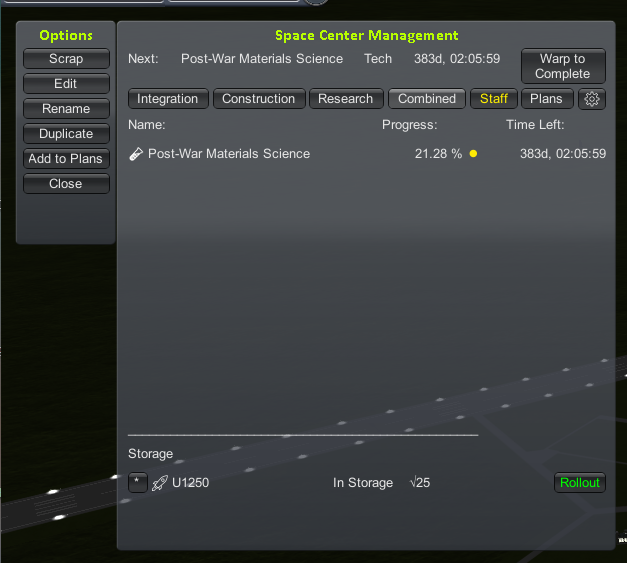Show the Research tab
The image size is (627, 563).
point(346,99)
